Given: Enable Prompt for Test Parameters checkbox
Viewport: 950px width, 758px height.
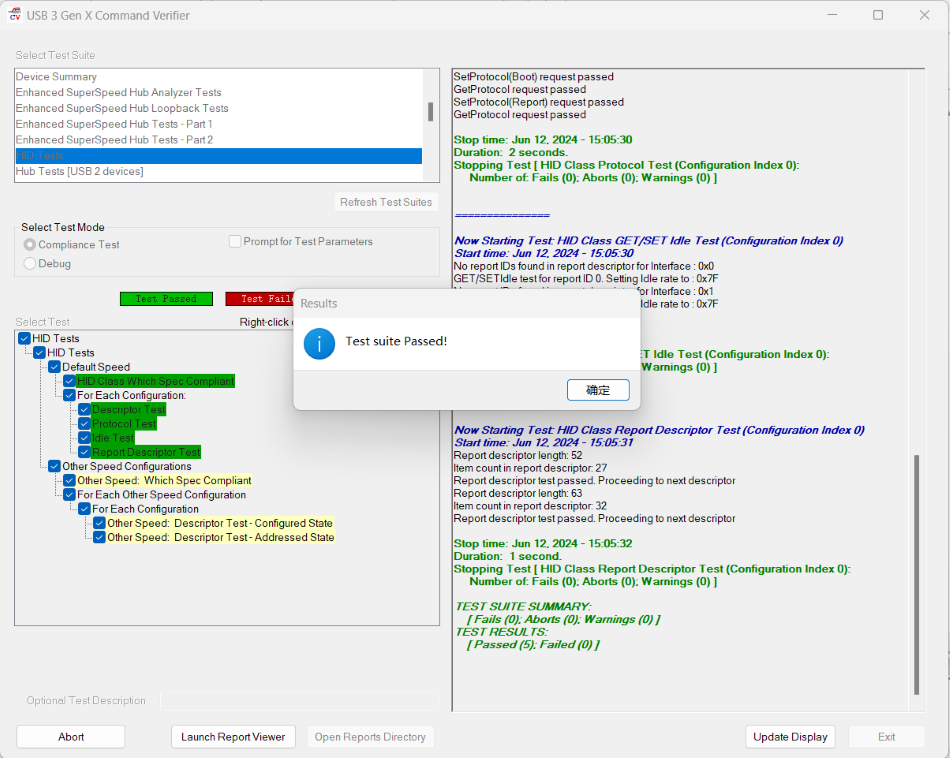Looking at the screenshot, I should 235,242.
